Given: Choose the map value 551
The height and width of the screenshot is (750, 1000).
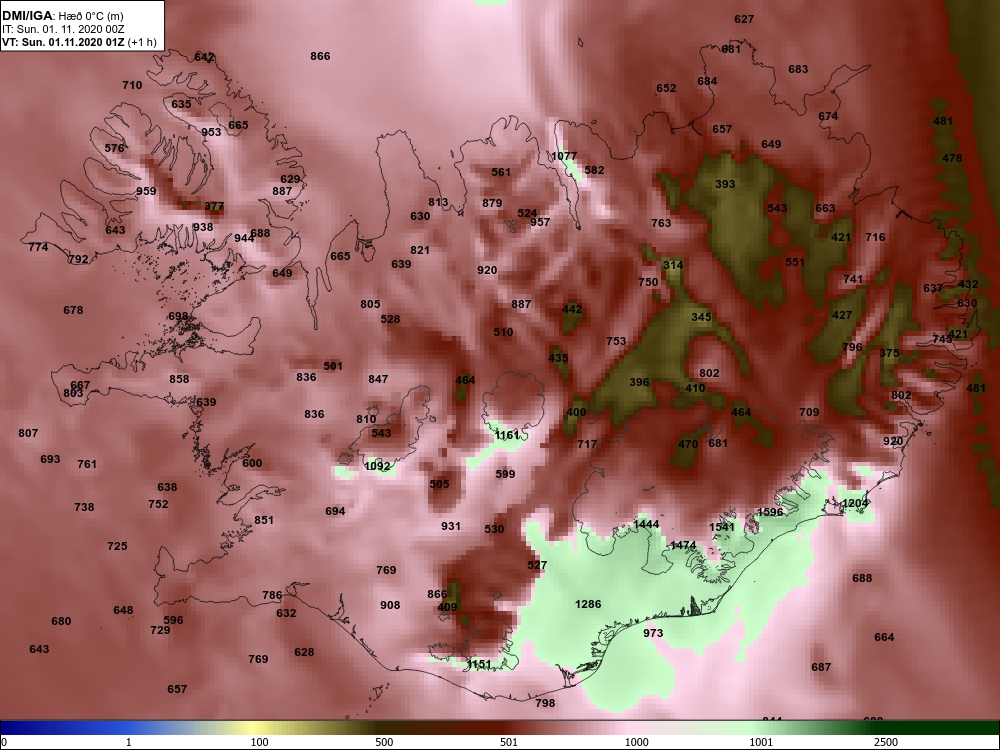Looking at the screenshot, I should [795, 262].
